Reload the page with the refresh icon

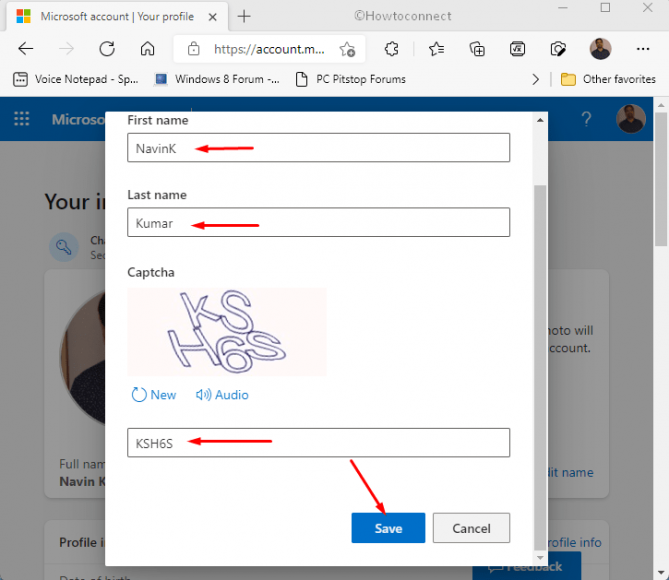(107, 49)
